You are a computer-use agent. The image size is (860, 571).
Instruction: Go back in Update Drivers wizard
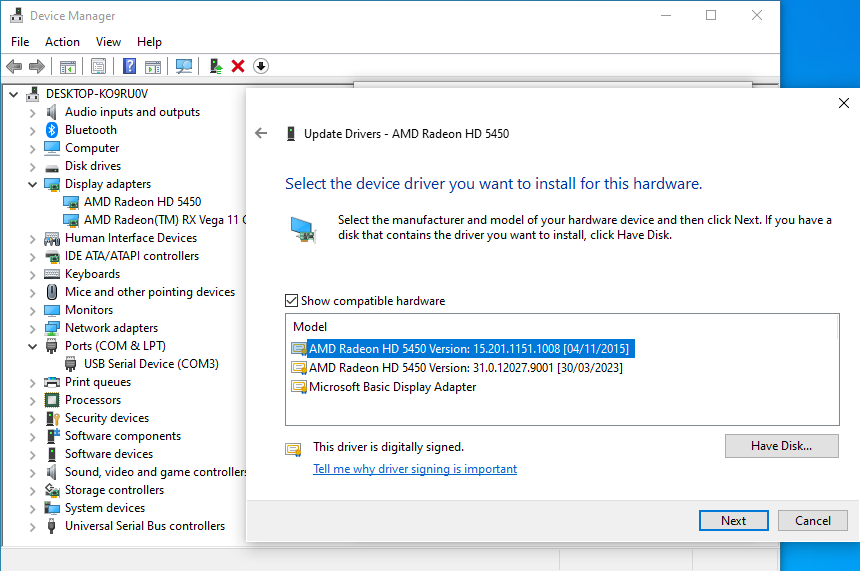(261, 133)
